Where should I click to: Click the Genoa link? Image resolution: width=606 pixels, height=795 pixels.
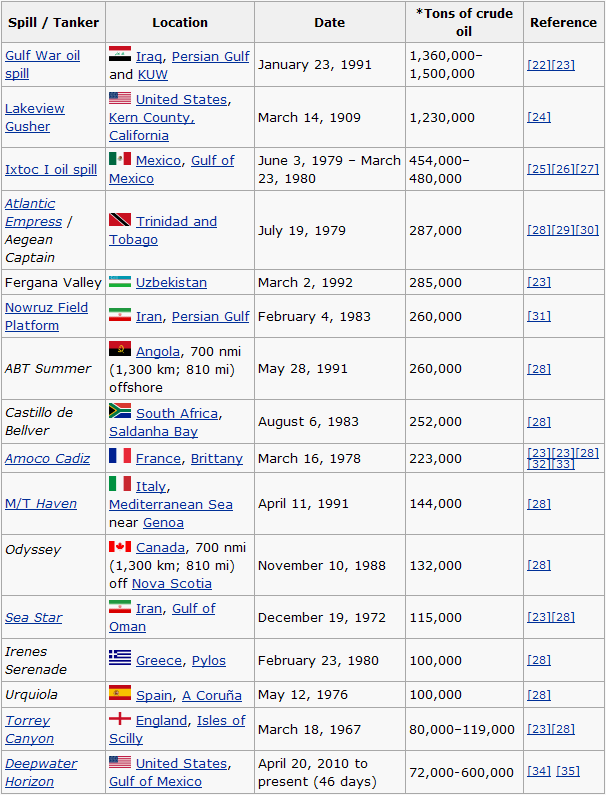(163, 523)
